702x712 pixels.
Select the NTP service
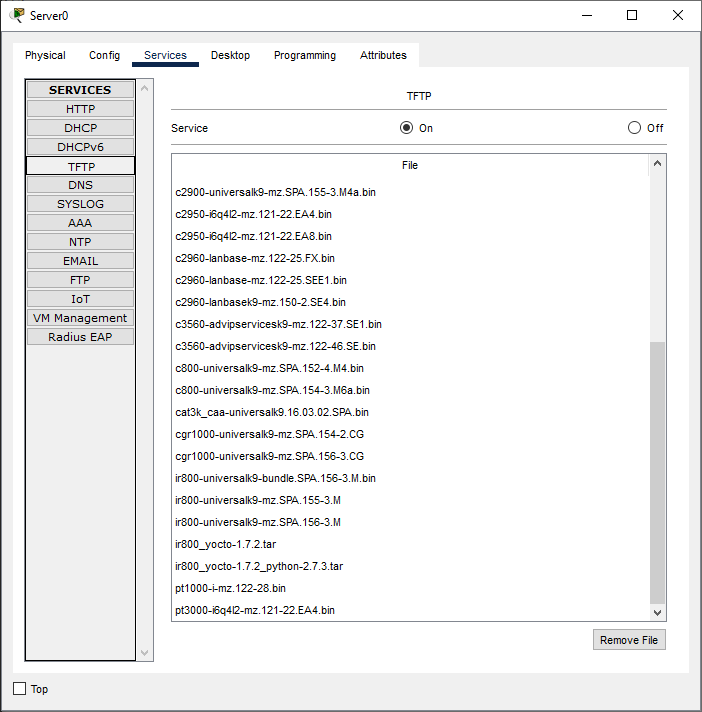(x=80, y=242)
